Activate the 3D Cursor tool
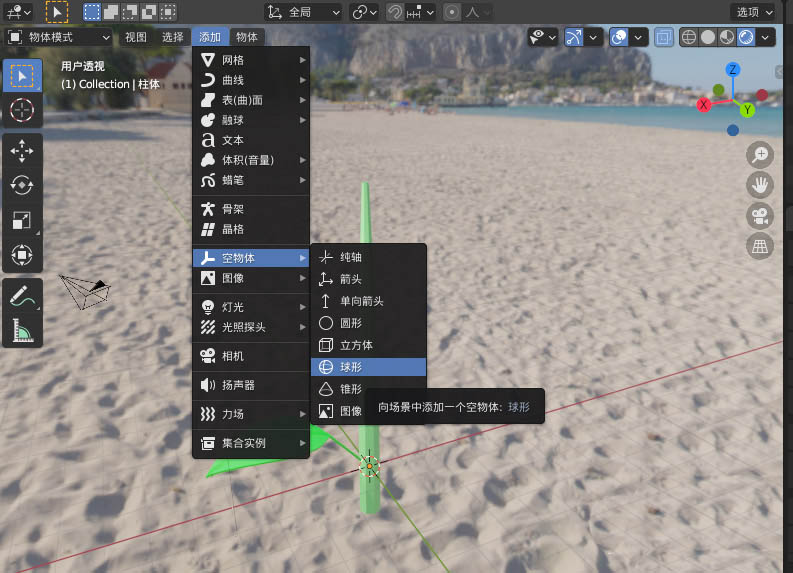 point(22,110)
